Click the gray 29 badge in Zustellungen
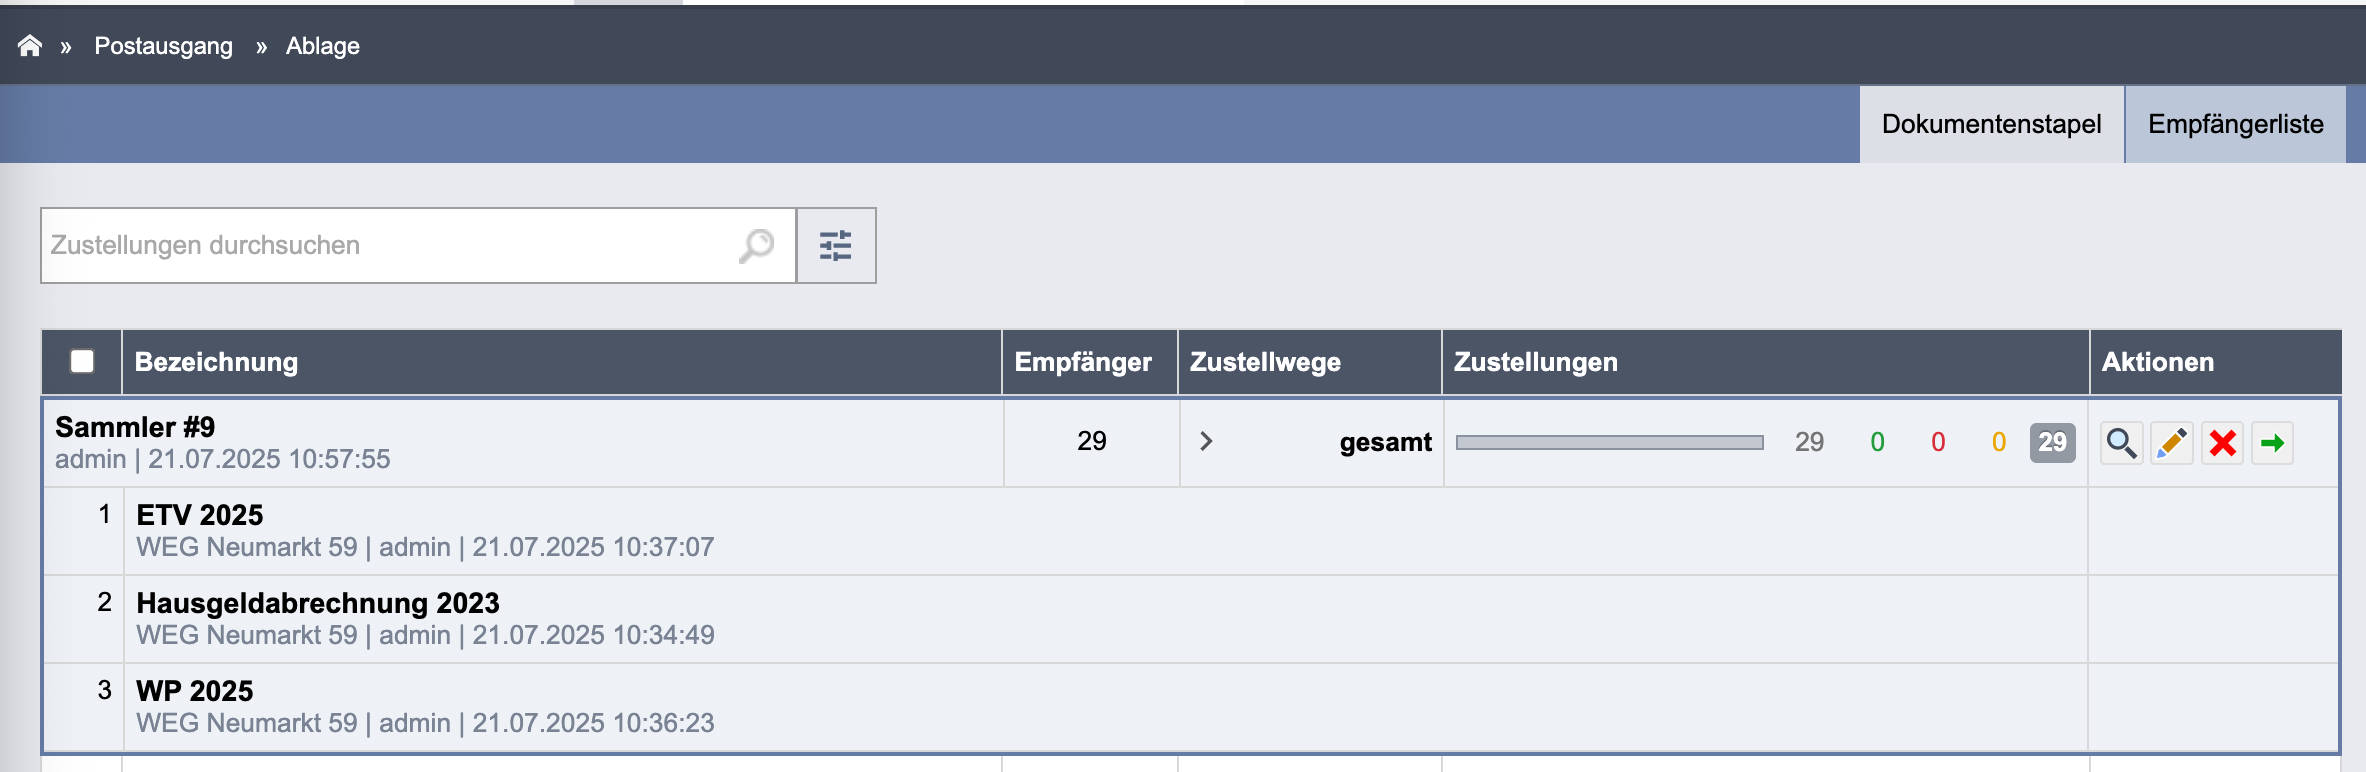The height and width of the screenshot is (772, 2366). pos(2052,442)
